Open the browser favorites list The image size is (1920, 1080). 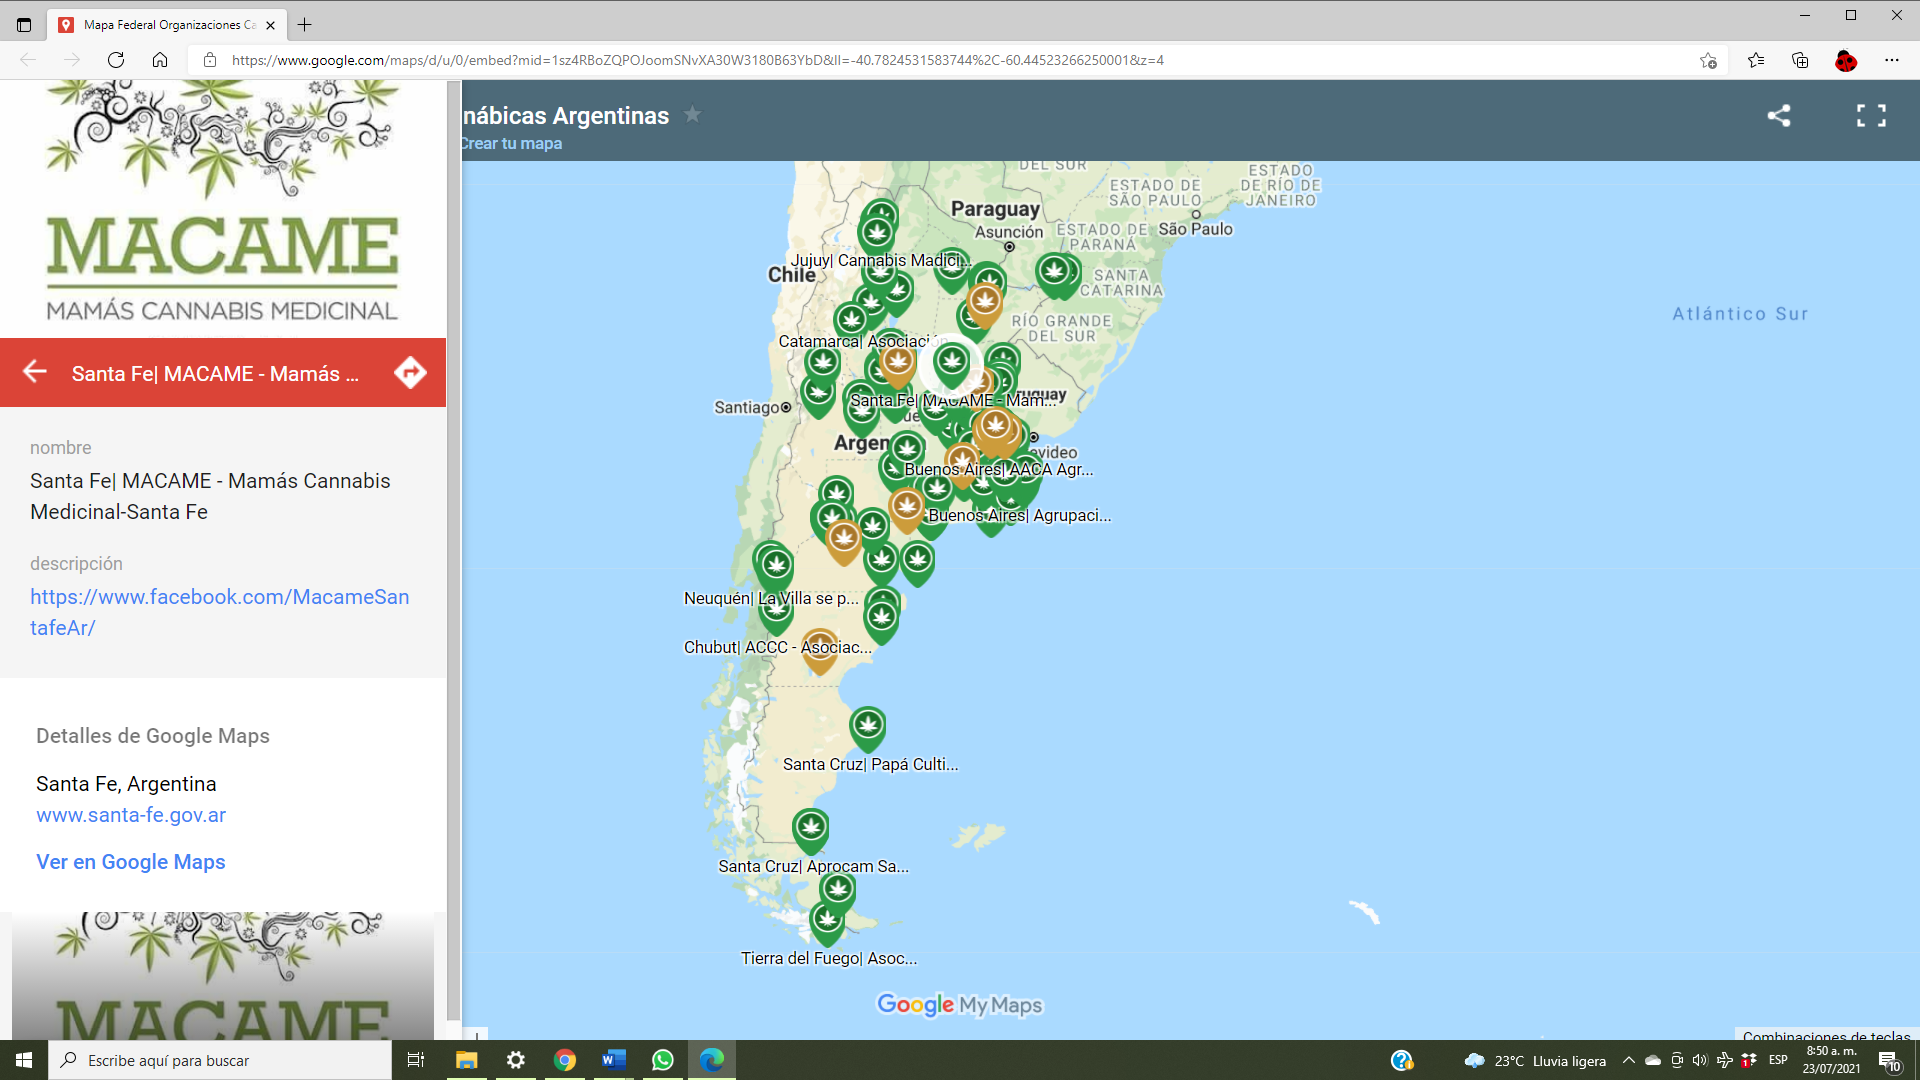(x=1756, y=60)
